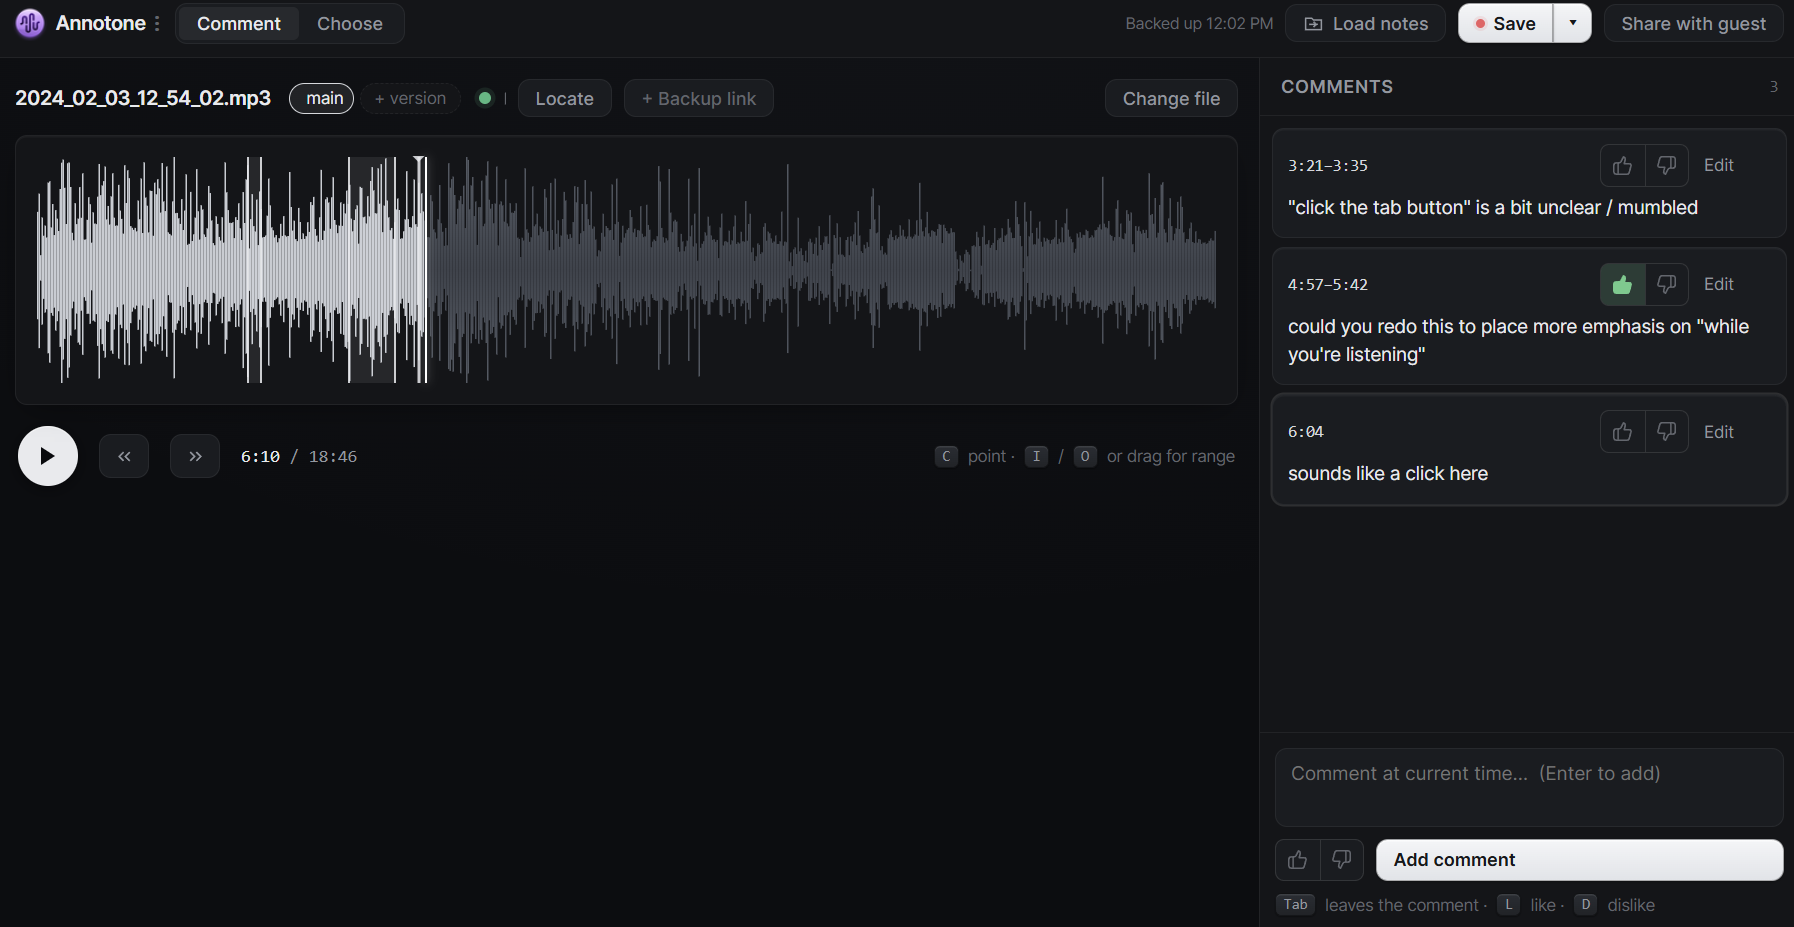Play the audio file
This screenshot has height=927, width=1794.
(x=48, y=456)
